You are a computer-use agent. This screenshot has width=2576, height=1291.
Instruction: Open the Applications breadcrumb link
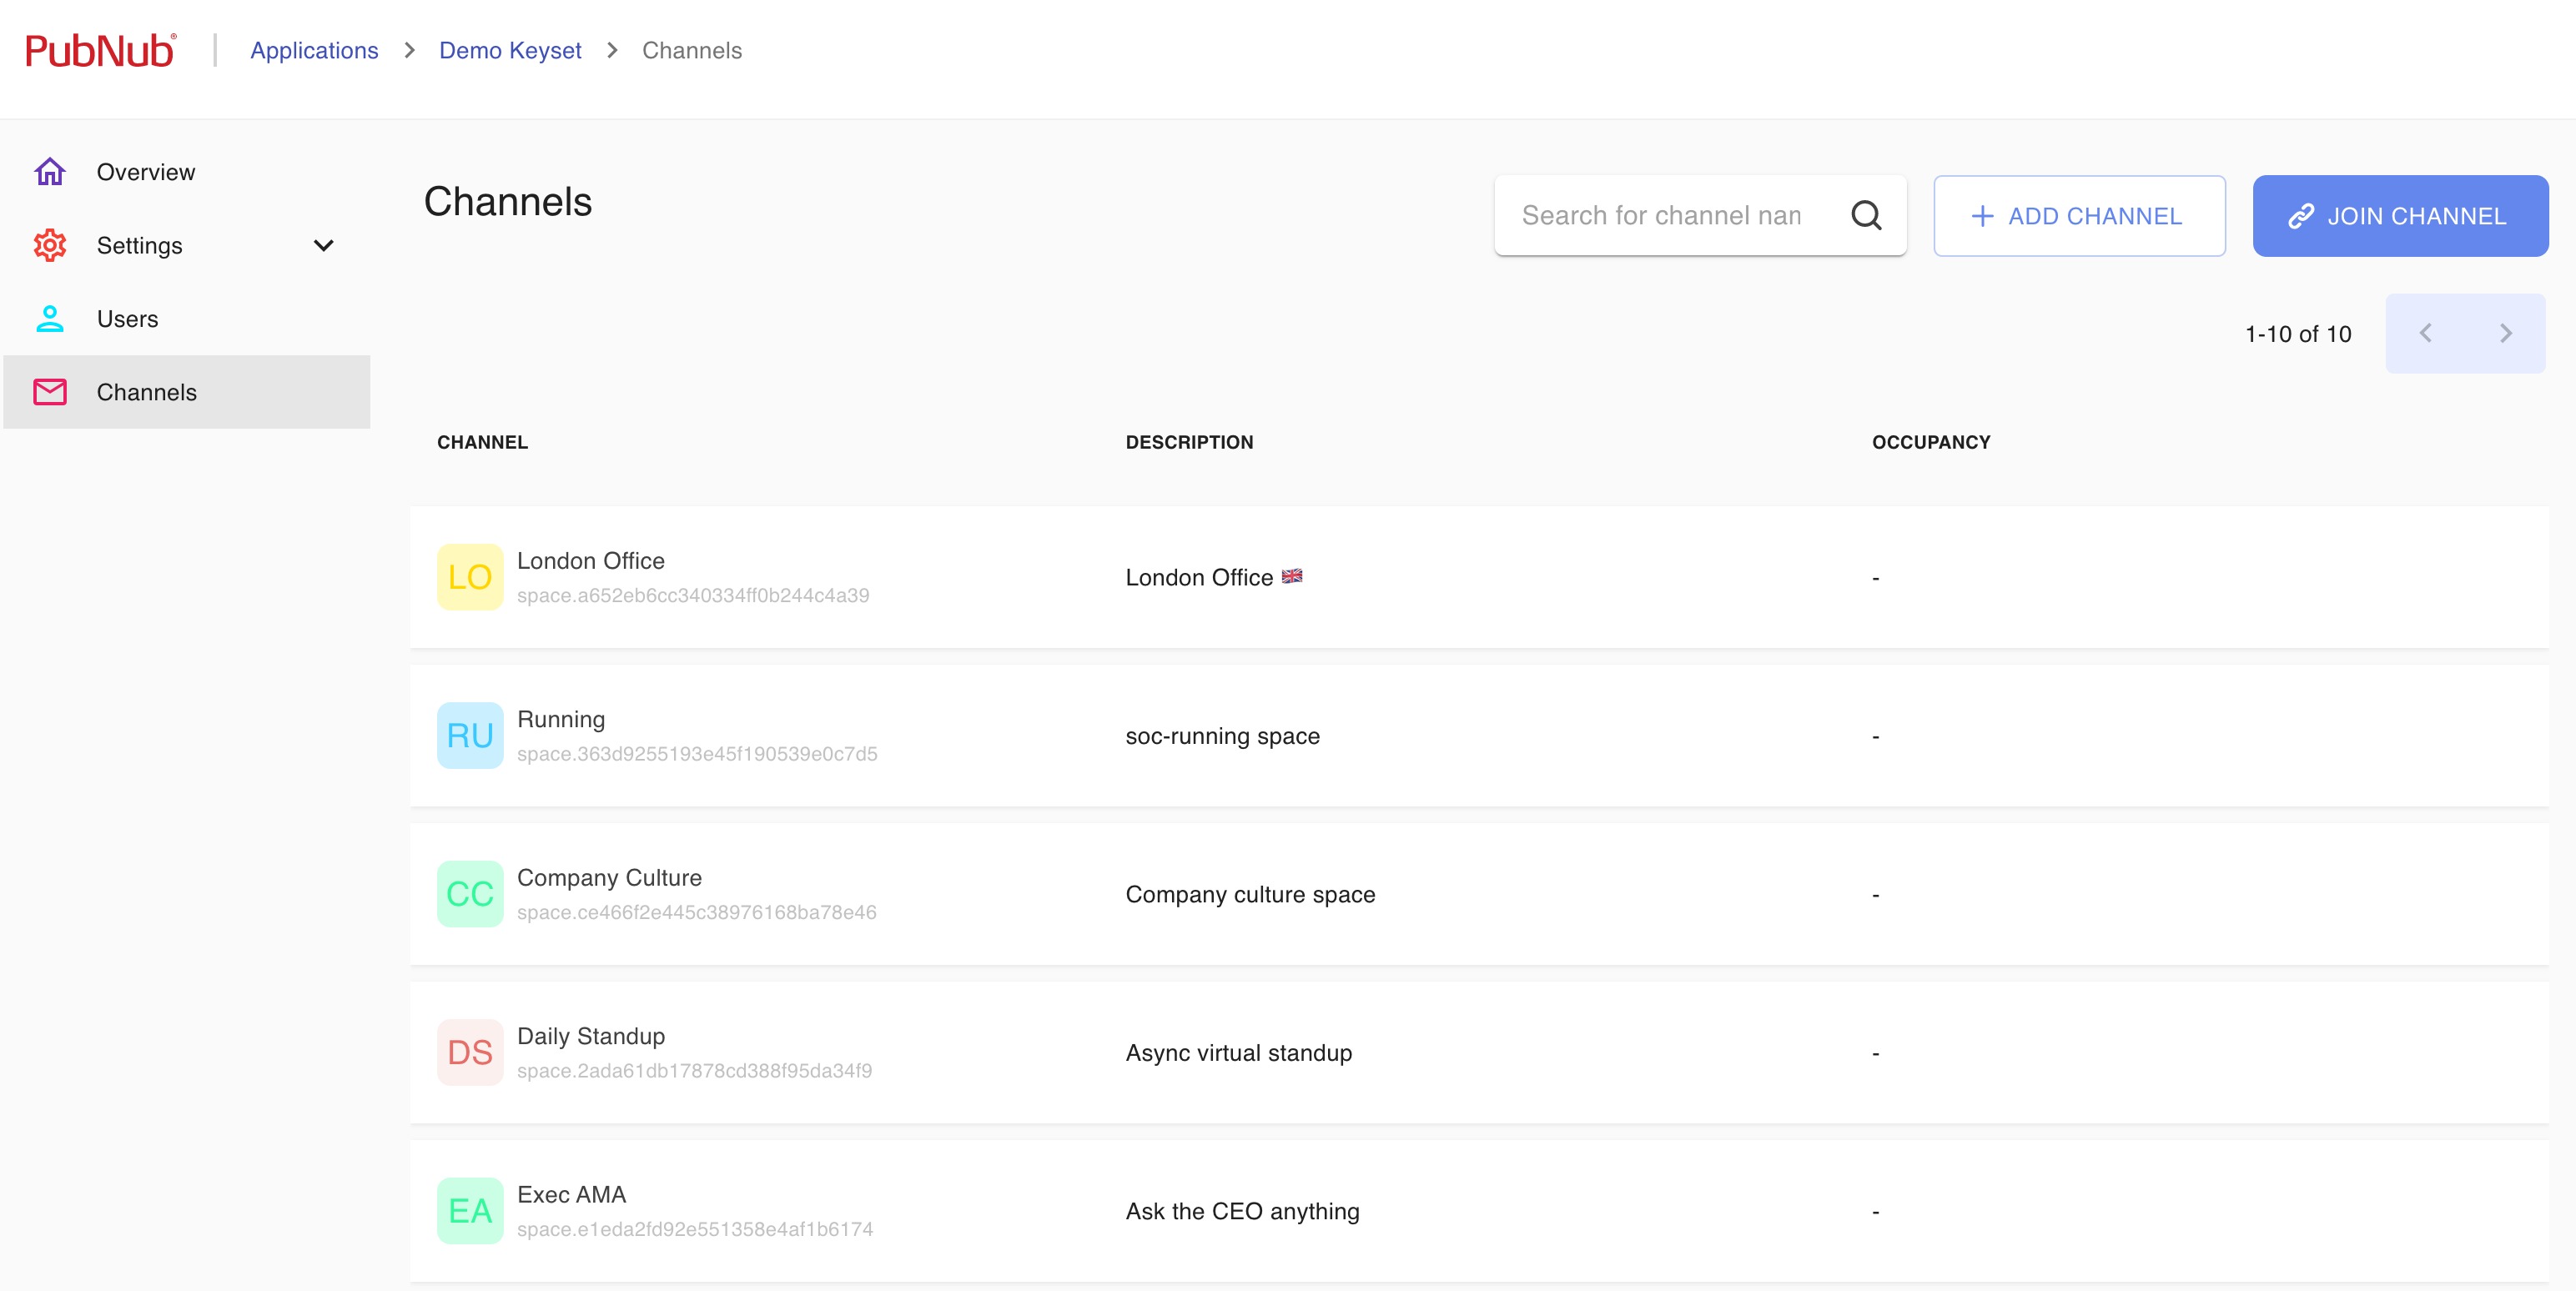(314, 50)
